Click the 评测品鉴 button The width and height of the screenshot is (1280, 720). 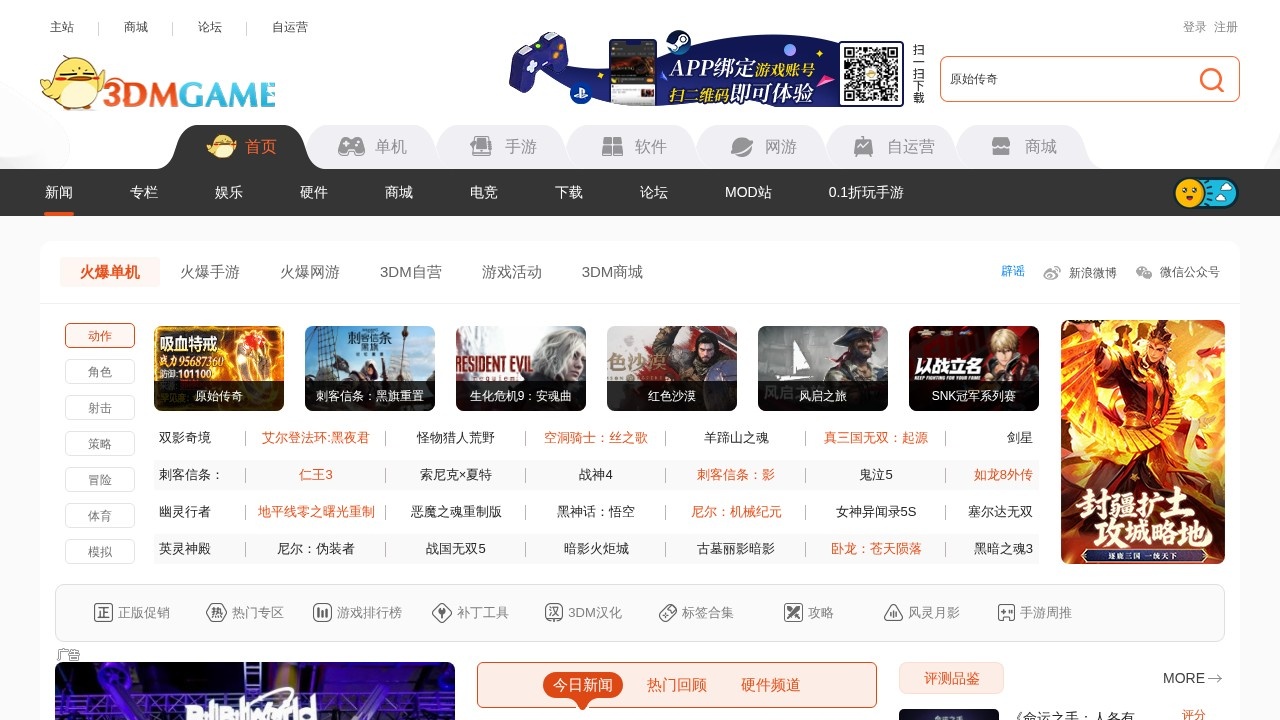(951, 678)
